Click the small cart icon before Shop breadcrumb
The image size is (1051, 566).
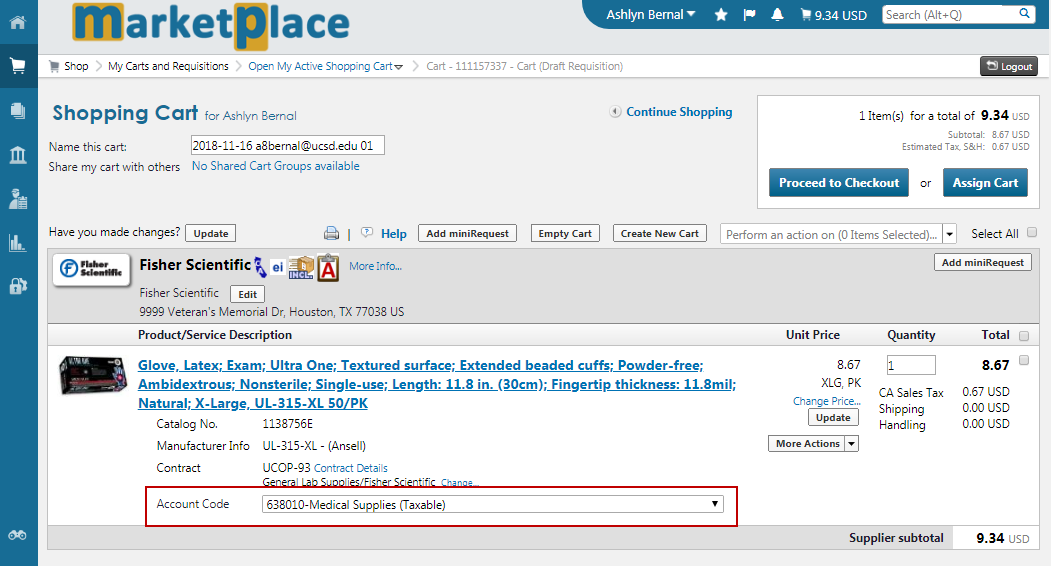(54, 66)
